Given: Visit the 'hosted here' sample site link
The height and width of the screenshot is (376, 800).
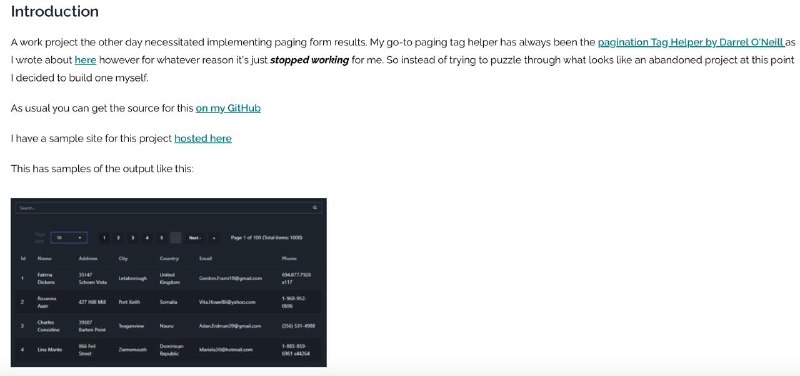Looking at the screenshot, I should tap(203, 138).
